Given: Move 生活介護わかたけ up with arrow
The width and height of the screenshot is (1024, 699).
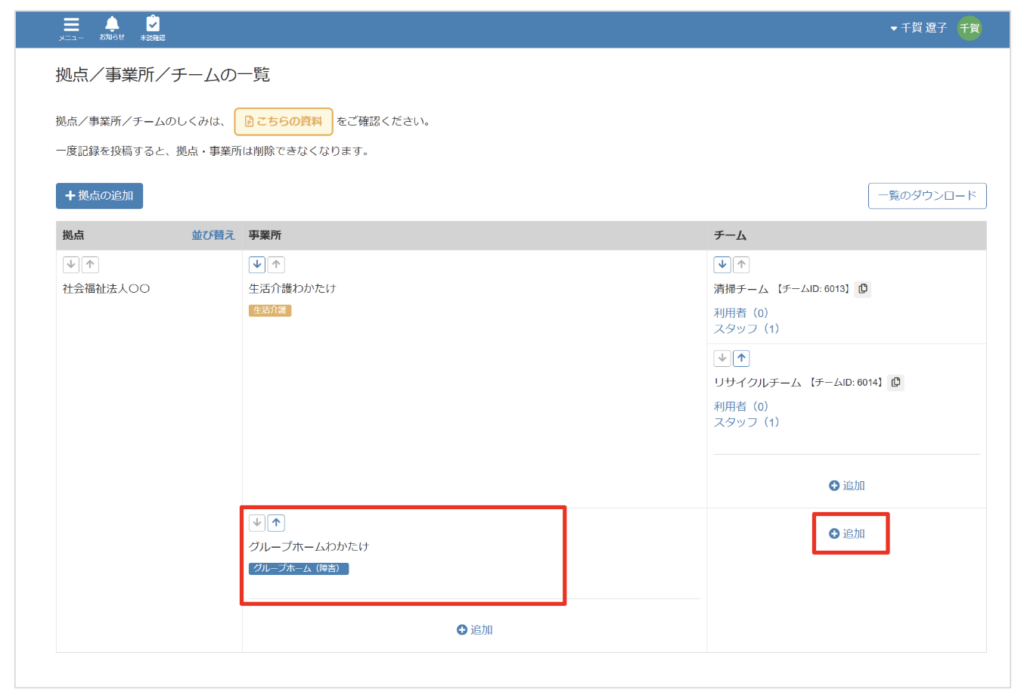Looking at the screenshot, I should (x=276, y=265).
